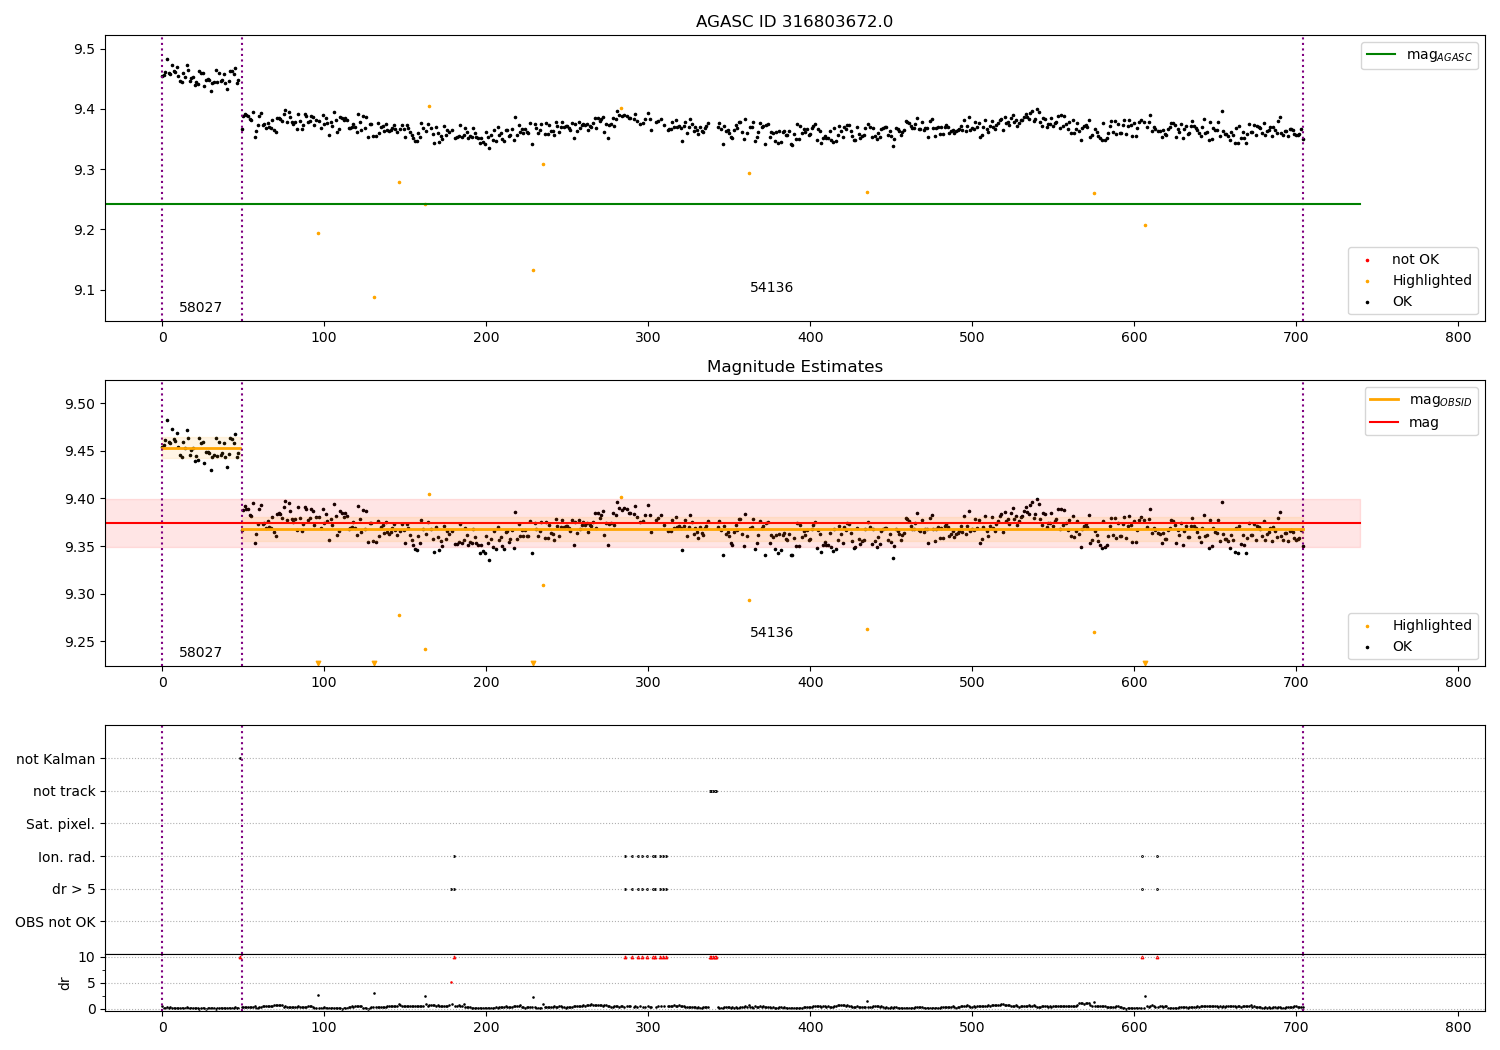Image resolution: width=1500 pixels, height=1050 pixels.
Task: Click the black marker on the 'not Kalman' row
Action: coord(240,758)
